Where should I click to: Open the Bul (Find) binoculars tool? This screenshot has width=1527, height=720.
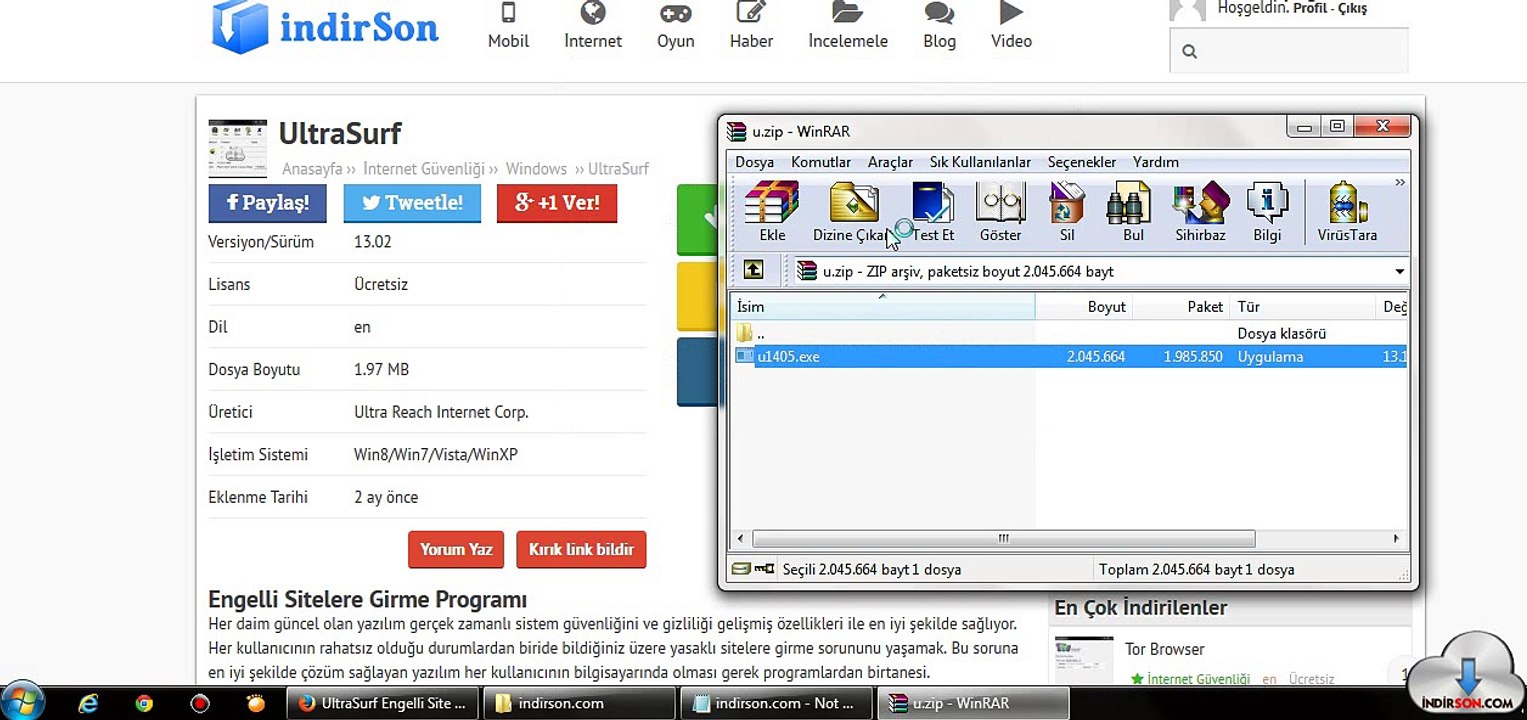pyautogui.click(x=1133, y=212)
